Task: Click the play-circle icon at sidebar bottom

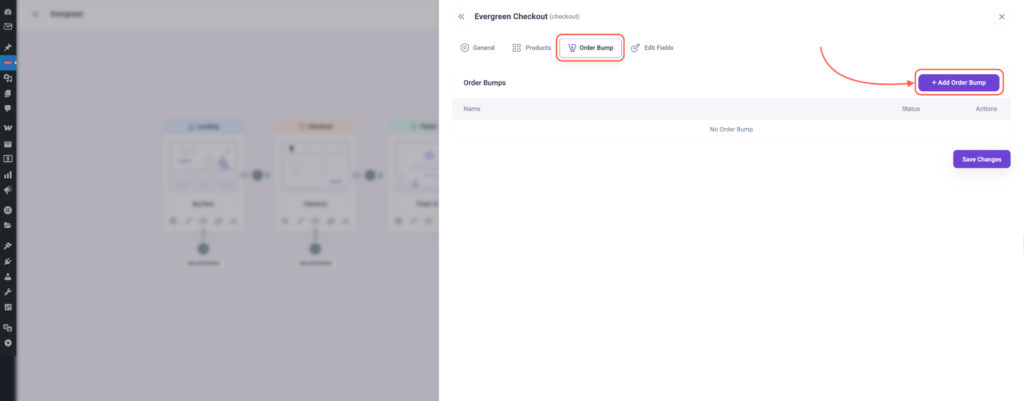Action: coord(8,342)
